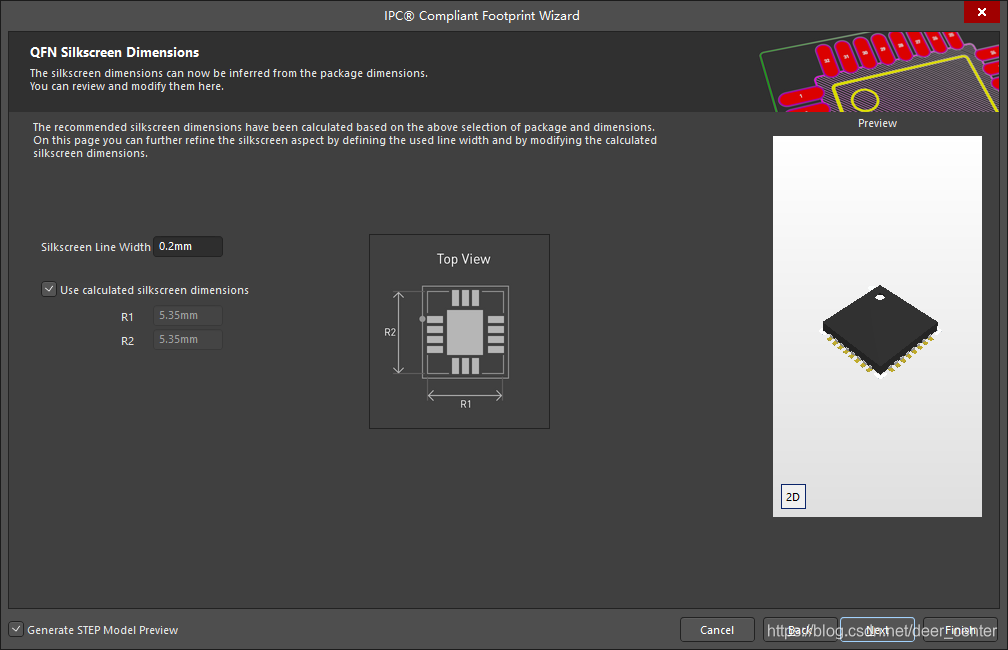Click the Top View diagram title
The width and height of the screenshot is (1008, 650).
click(463, 259)
